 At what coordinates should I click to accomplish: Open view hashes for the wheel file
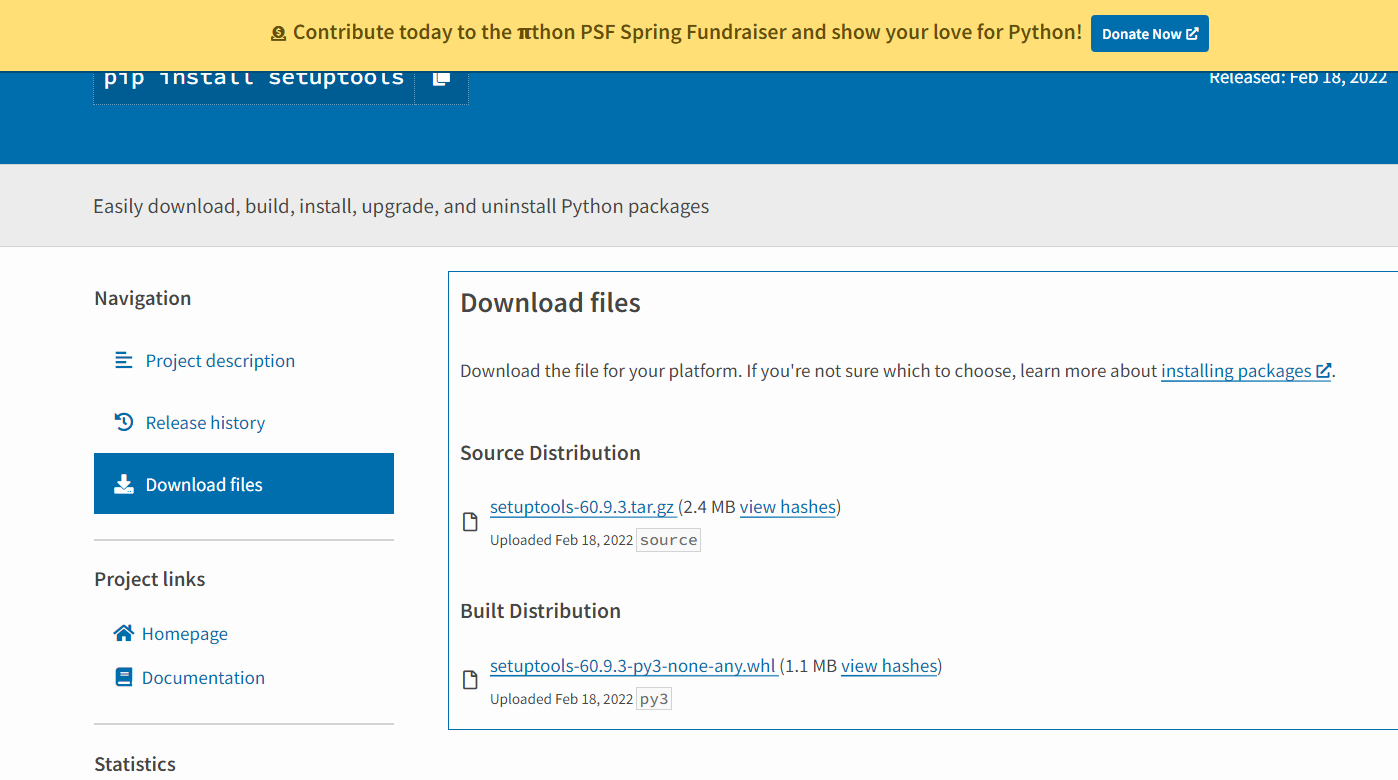[888, 665]
